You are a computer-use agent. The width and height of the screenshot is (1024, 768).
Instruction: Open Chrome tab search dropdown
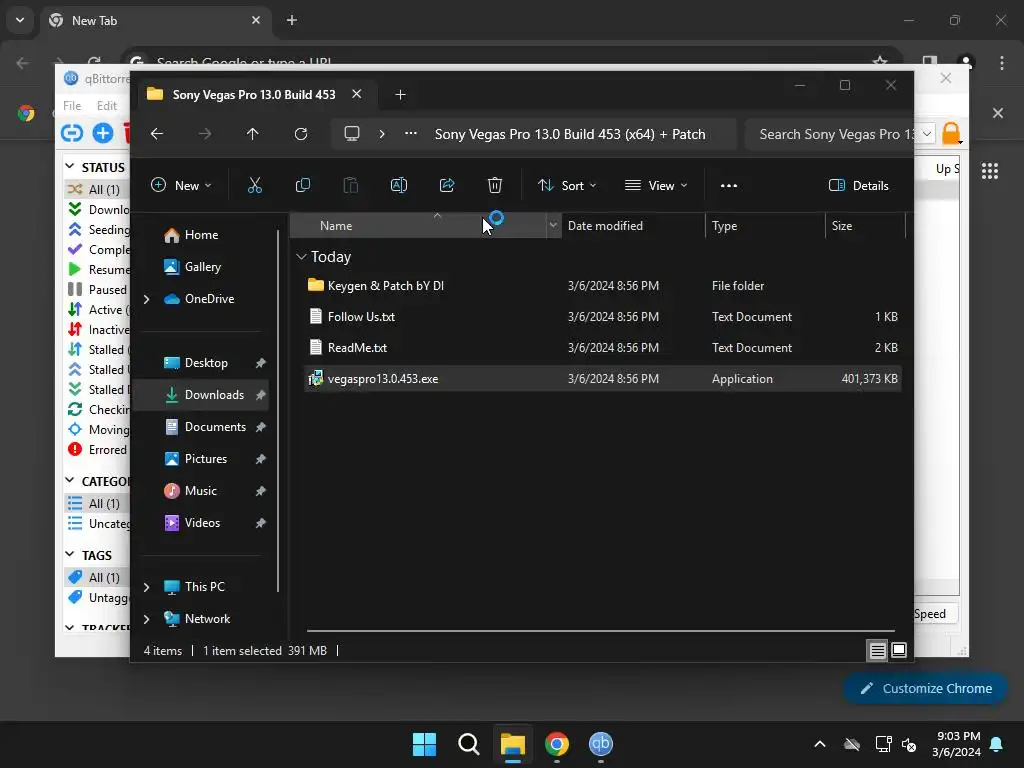click(20, 20)
